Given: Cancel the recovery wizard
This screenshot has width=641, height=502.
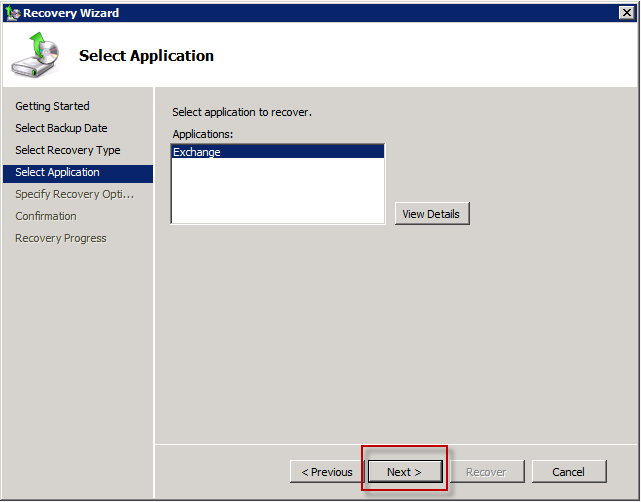Looking at the screenshot, I should 569,471.
